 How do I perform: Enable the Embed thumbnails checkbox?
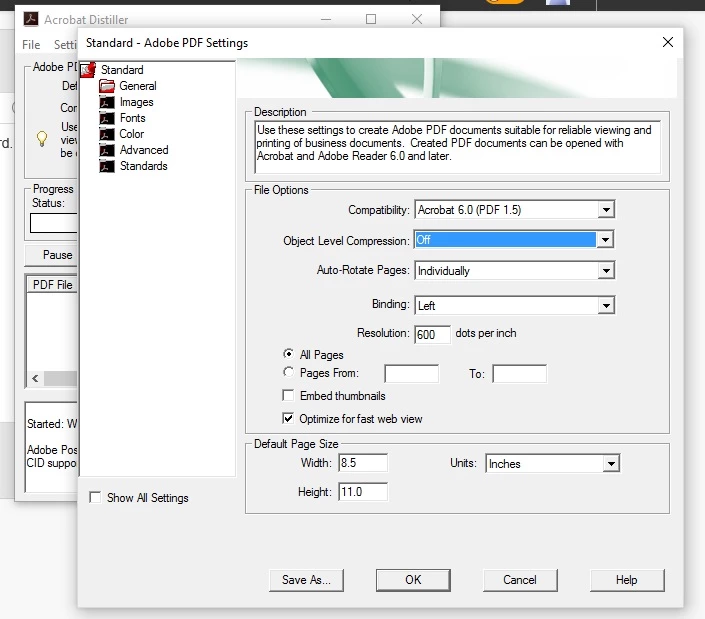[288, 396]
